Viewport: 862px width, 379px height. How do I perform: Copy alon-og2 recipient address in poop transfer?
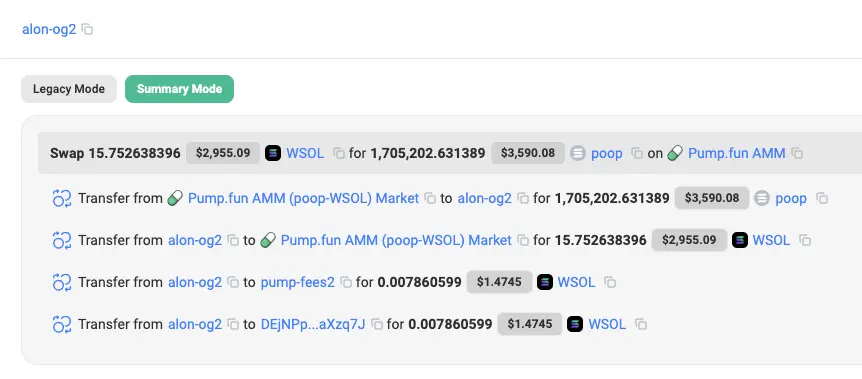[x=523, y=198]
